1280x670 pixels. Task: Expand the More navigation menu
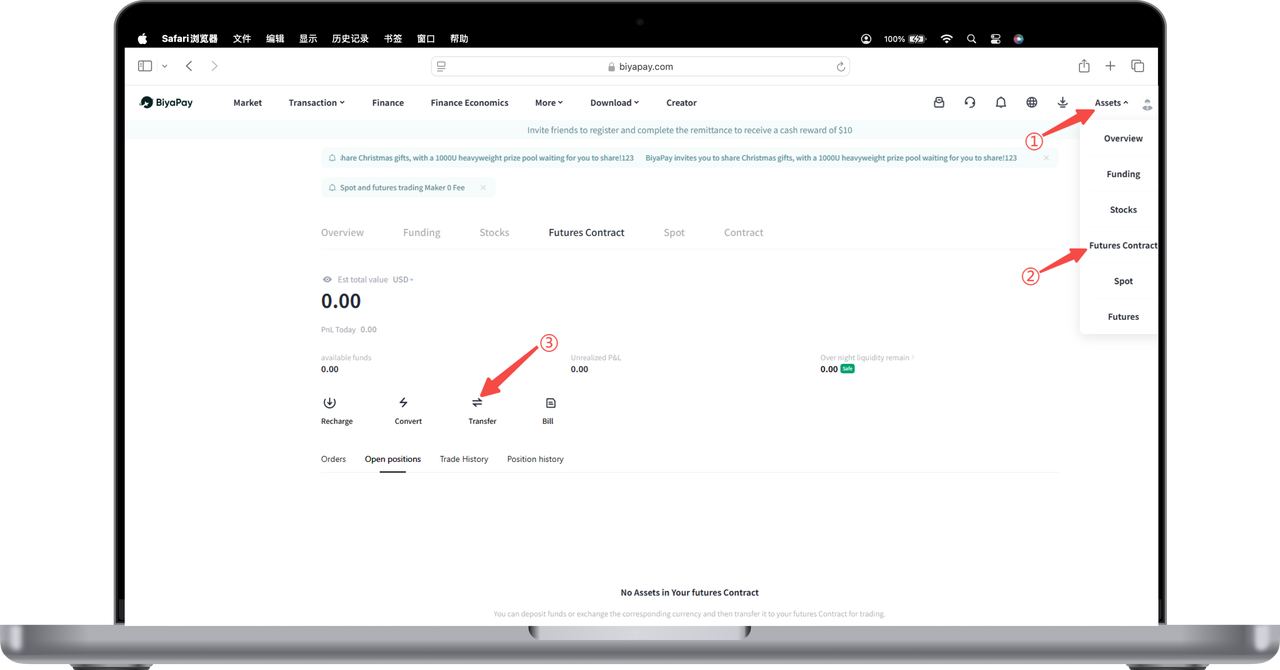coord(549,103)
